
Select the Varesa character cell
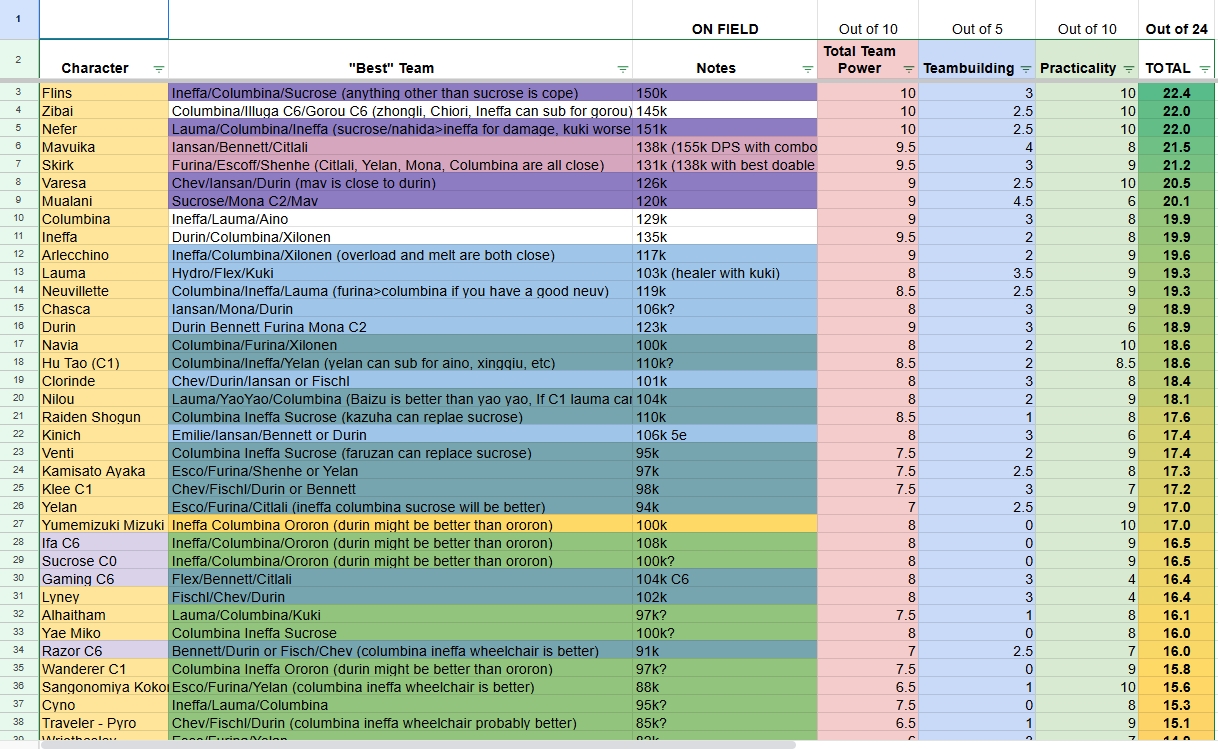tap(104, 183)
